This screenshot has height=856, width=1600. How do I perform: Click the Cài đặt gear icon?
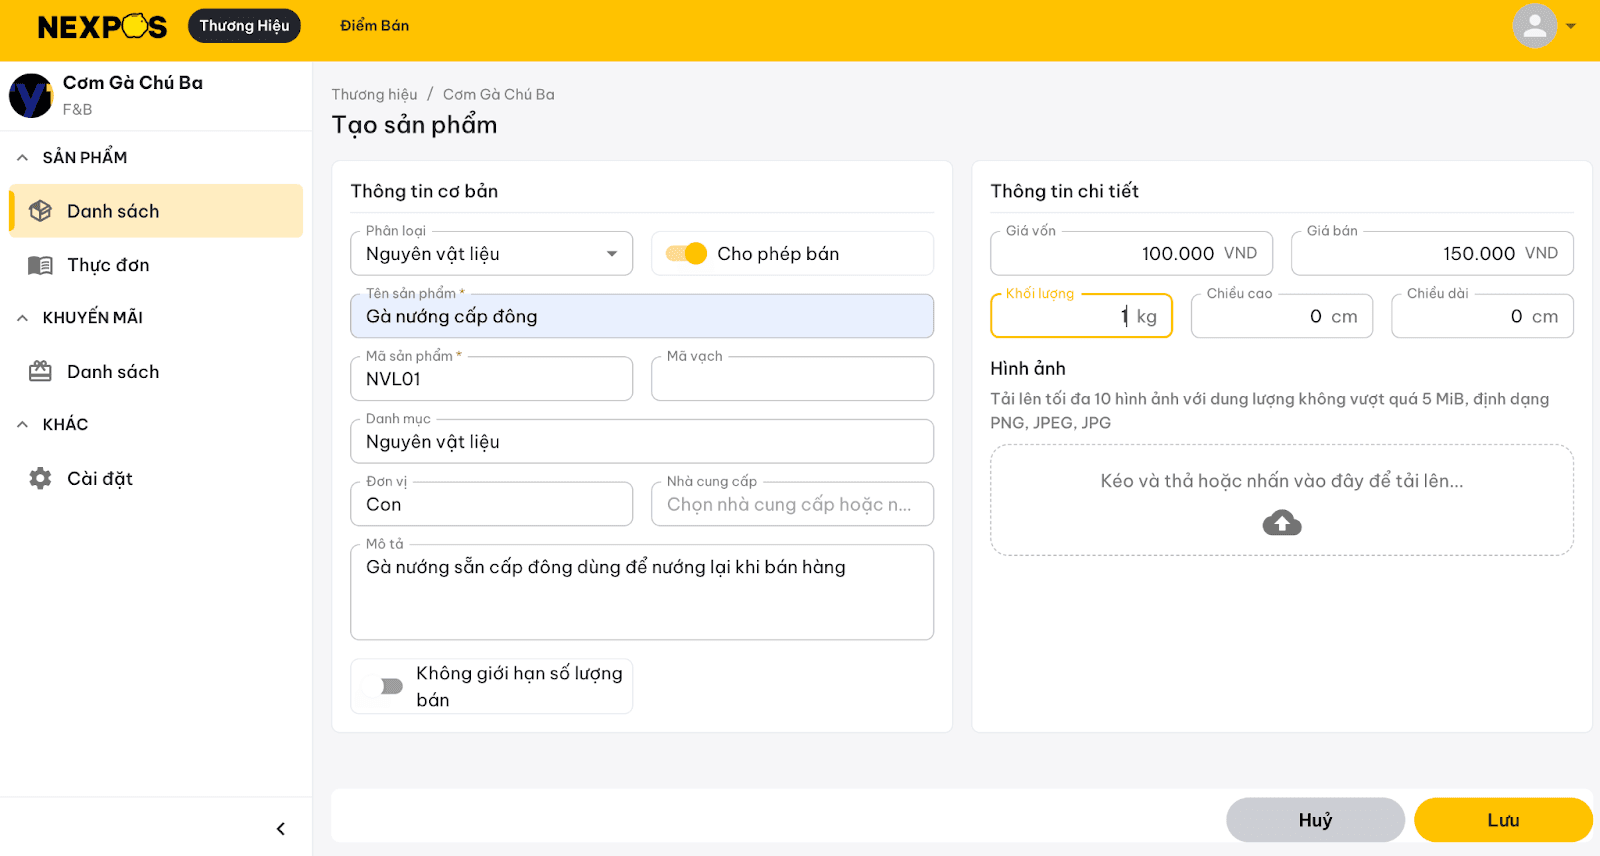[40, 478]
